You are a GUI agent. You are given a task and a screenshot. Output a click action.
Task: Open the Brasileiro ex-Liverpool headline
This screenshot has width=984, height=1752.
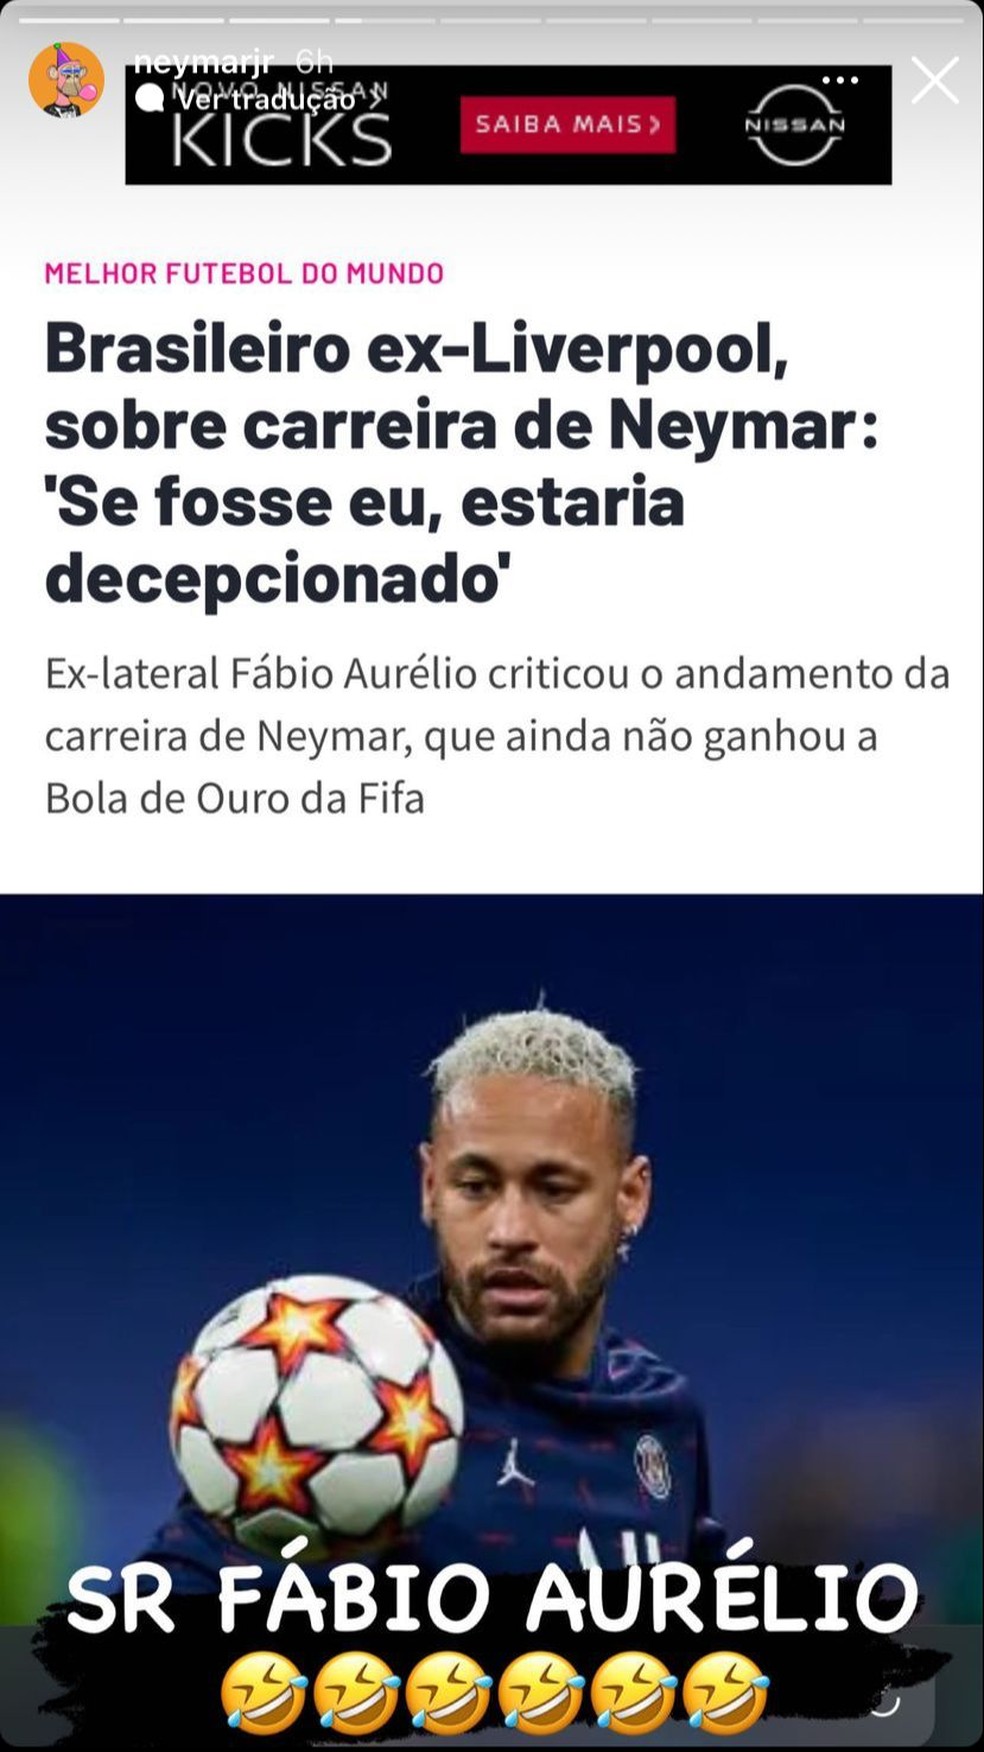point(461,464)
